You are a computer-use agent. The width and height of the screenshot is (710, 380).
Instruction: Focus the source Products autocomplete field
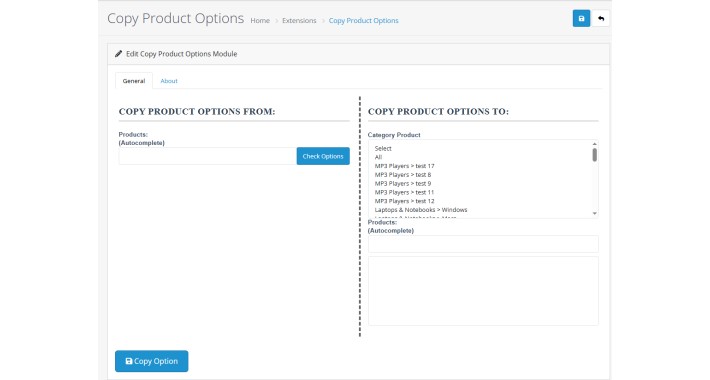(207, 156)
